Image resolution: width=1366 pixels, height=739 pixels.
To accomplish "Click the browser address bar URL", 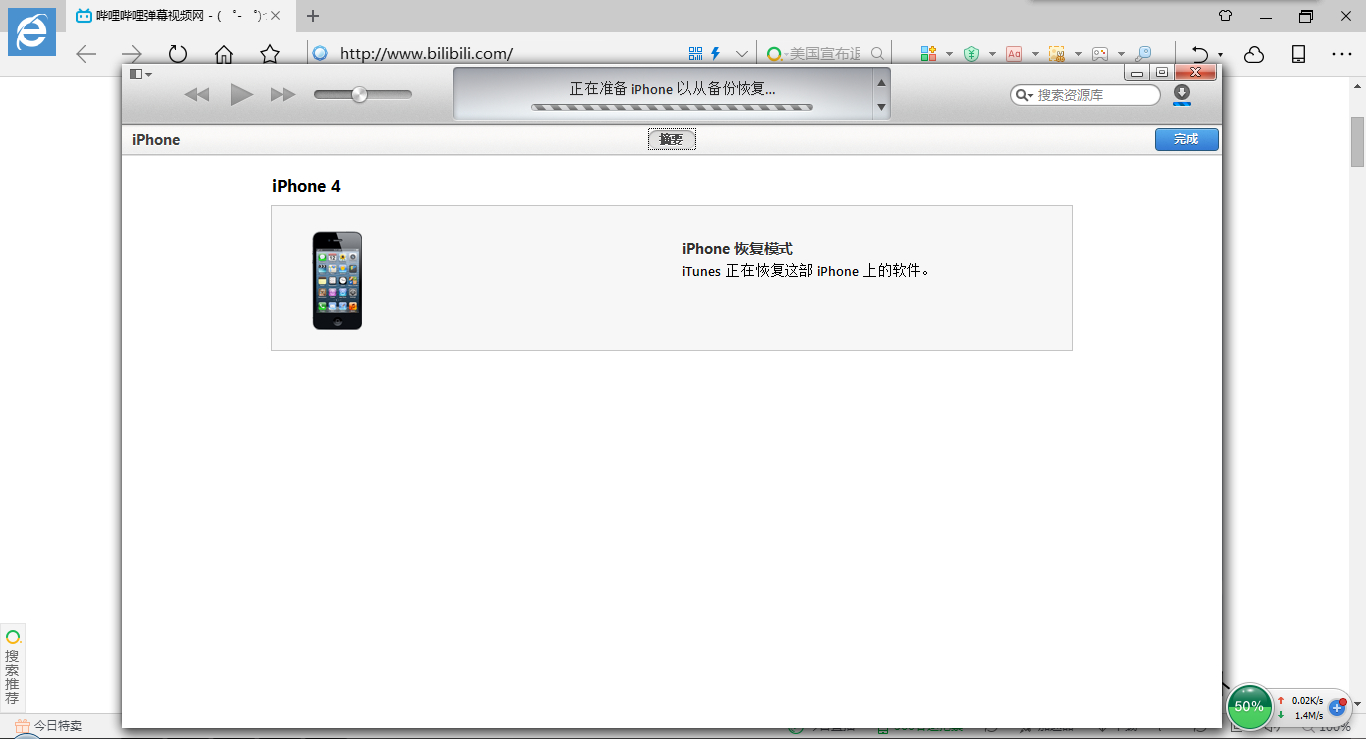I will tap(426, 54).
